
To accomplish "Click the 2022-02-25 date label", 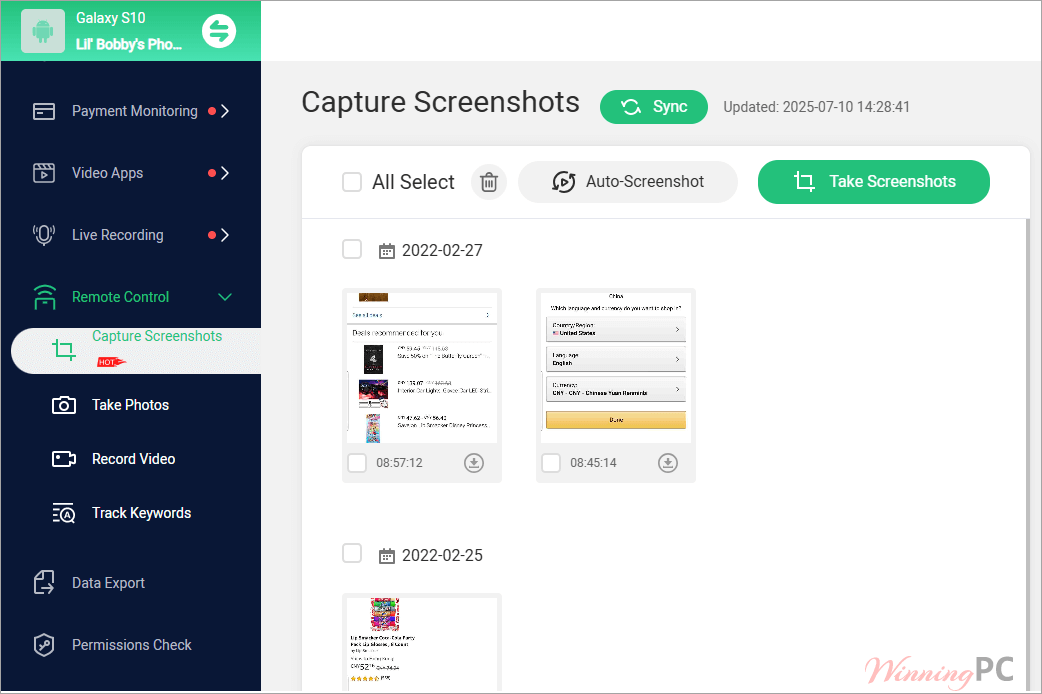I will (x=442, y=555).
